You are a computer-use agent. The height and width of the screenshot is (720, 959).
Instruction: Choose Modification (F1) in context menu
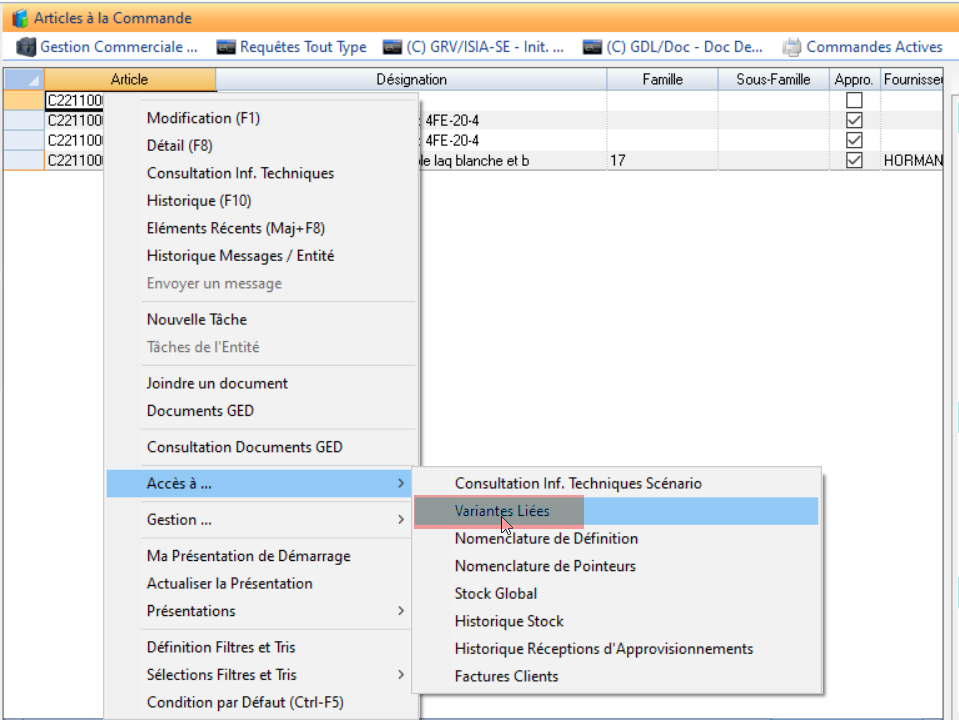pos(203,118)
